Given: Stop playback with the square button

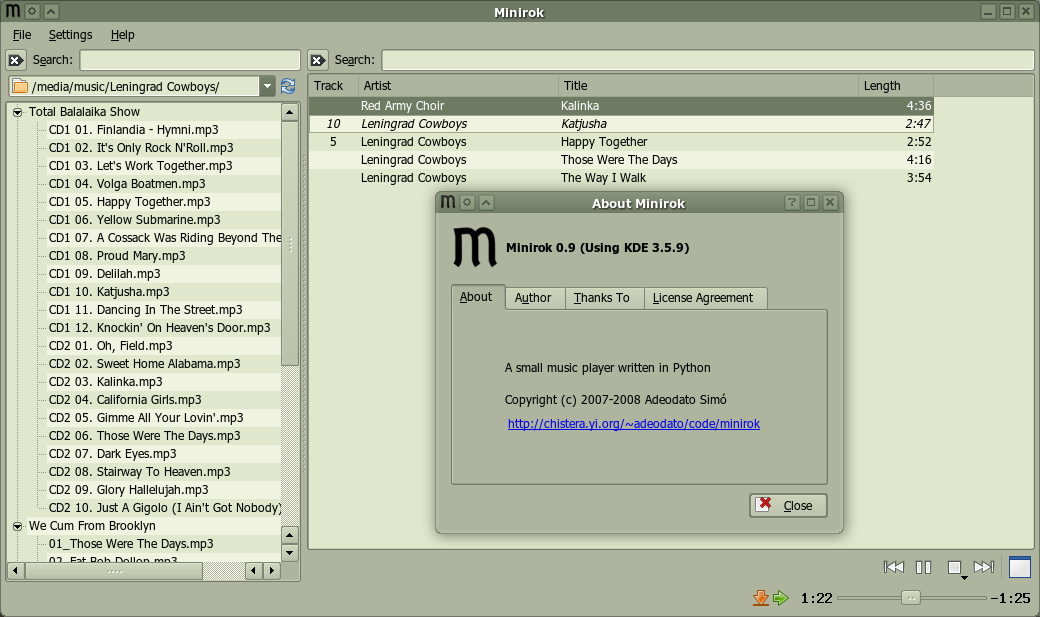Looking at the screenshot, I should tap(954, 567).
